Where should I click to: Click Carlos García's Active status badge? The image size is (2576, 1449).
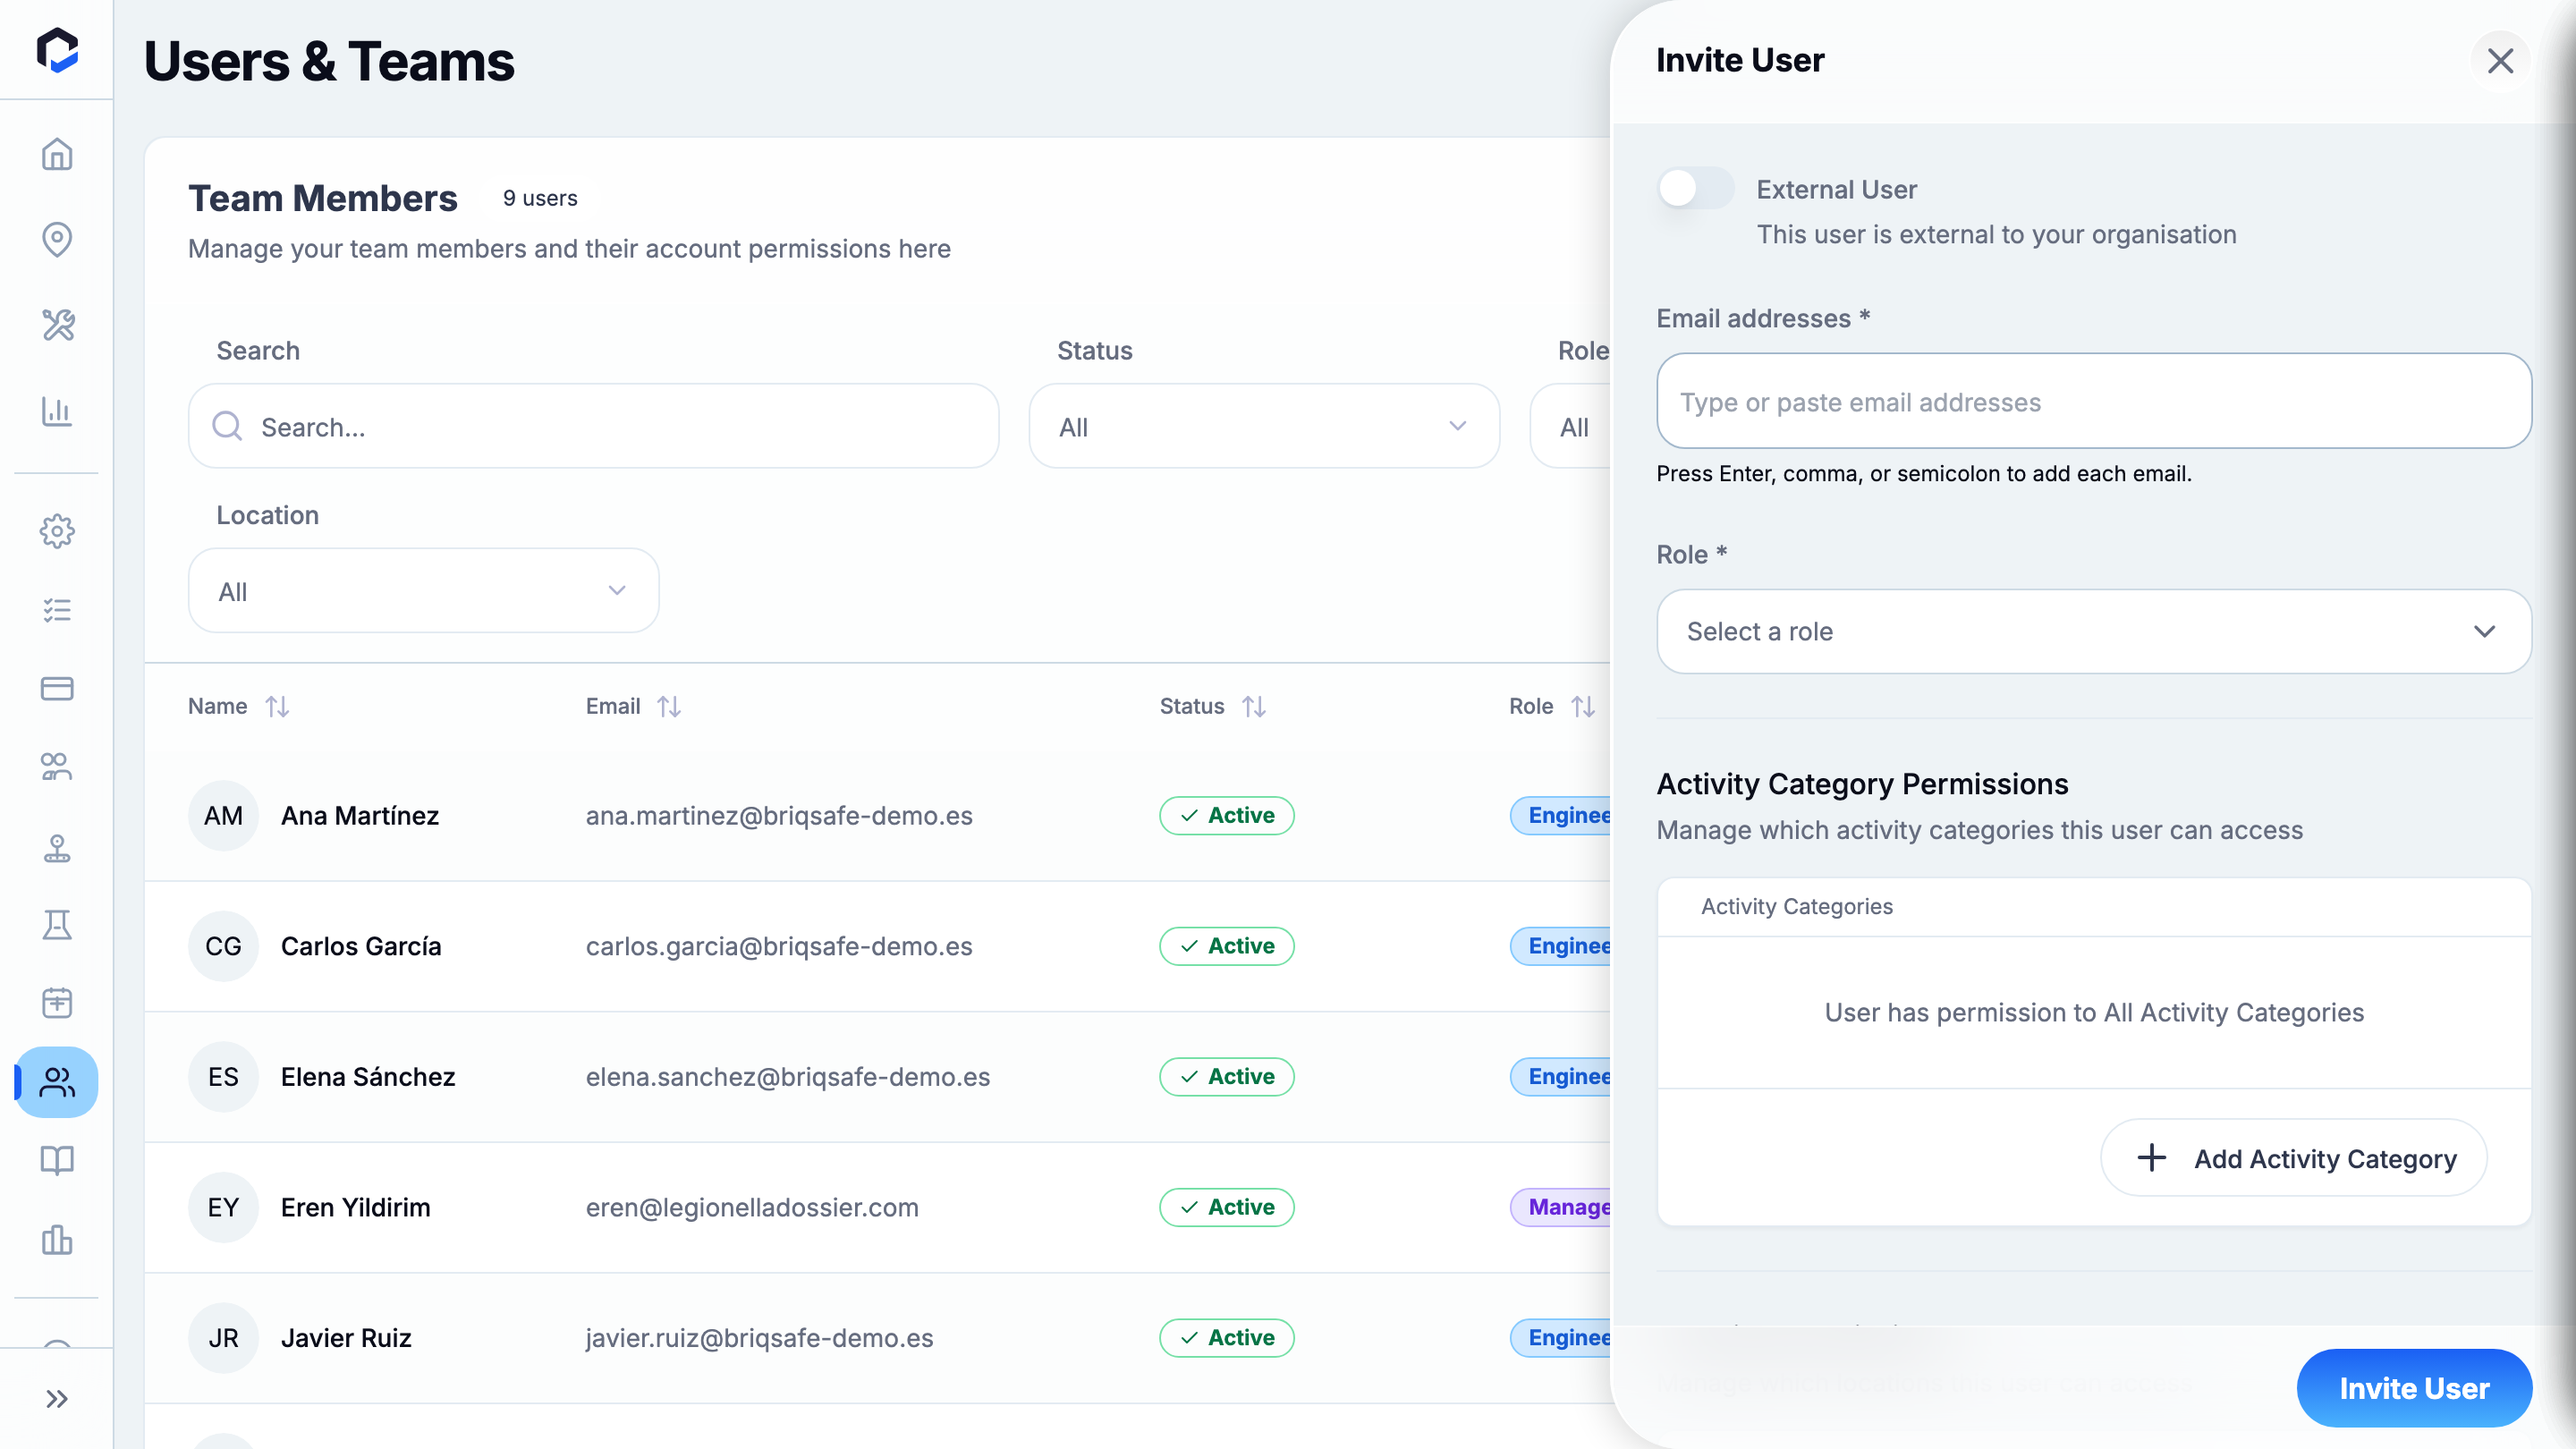click(1227, 946)
